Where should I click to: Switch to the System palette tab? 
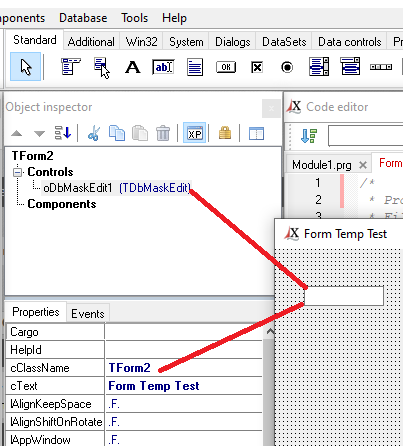(x=186, y=42)
